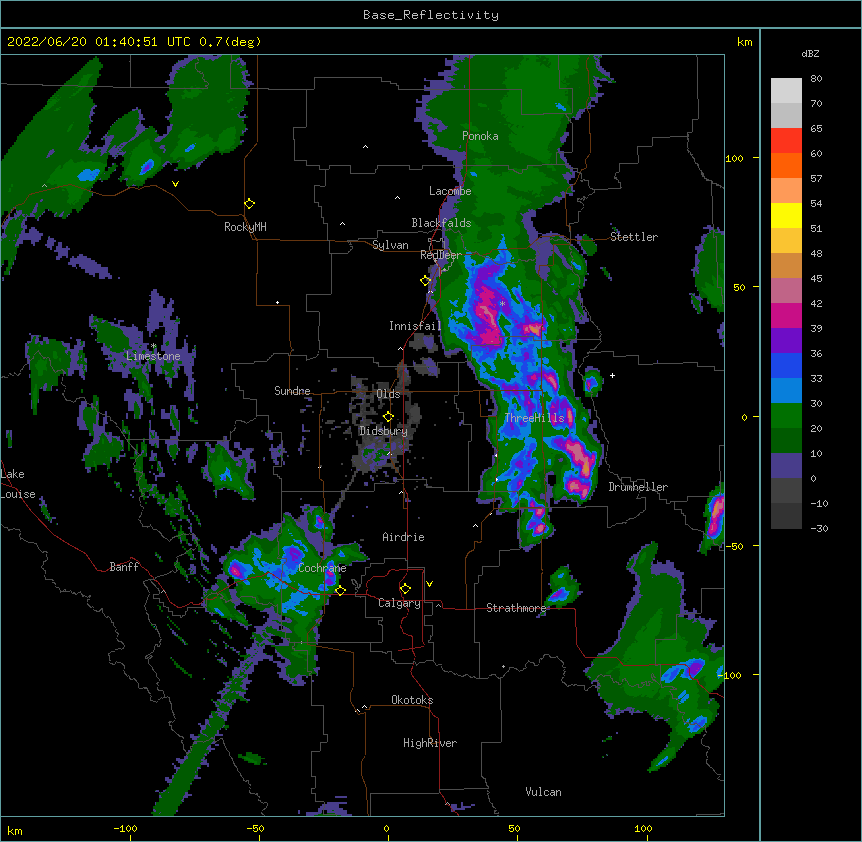This screenshot has height=842, width=862.
Task: Click the ThreeHills label
Action: pyautogui.click(x=534, y=418)
